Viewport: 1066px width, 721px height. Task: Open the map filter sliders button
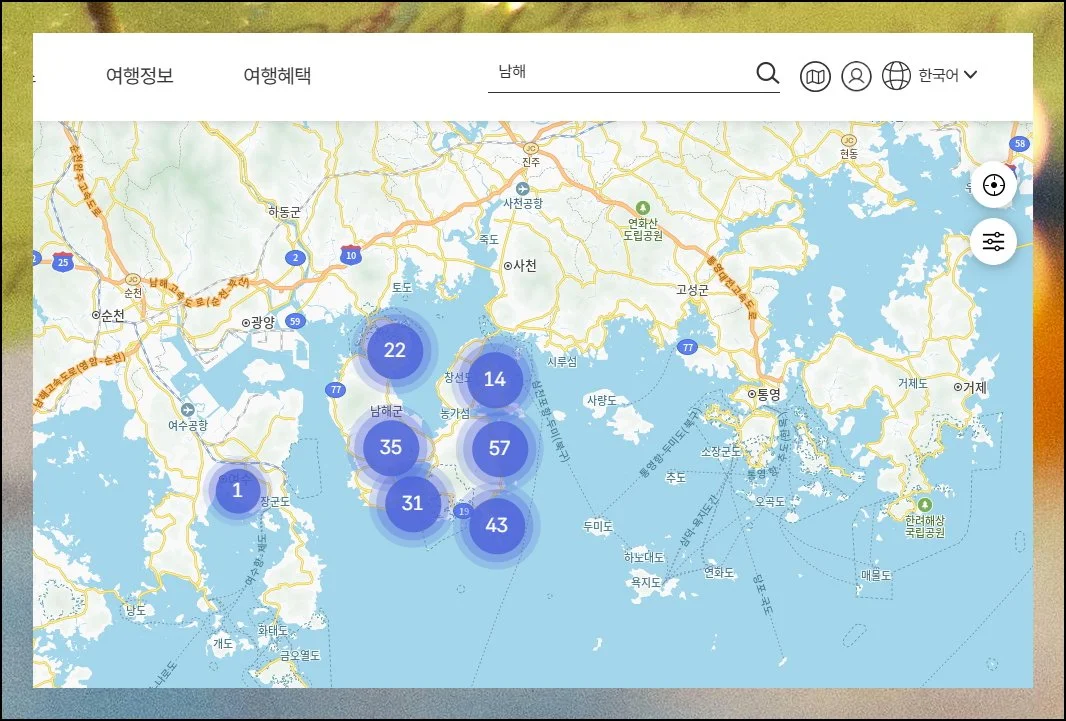[x=993, y=242]
